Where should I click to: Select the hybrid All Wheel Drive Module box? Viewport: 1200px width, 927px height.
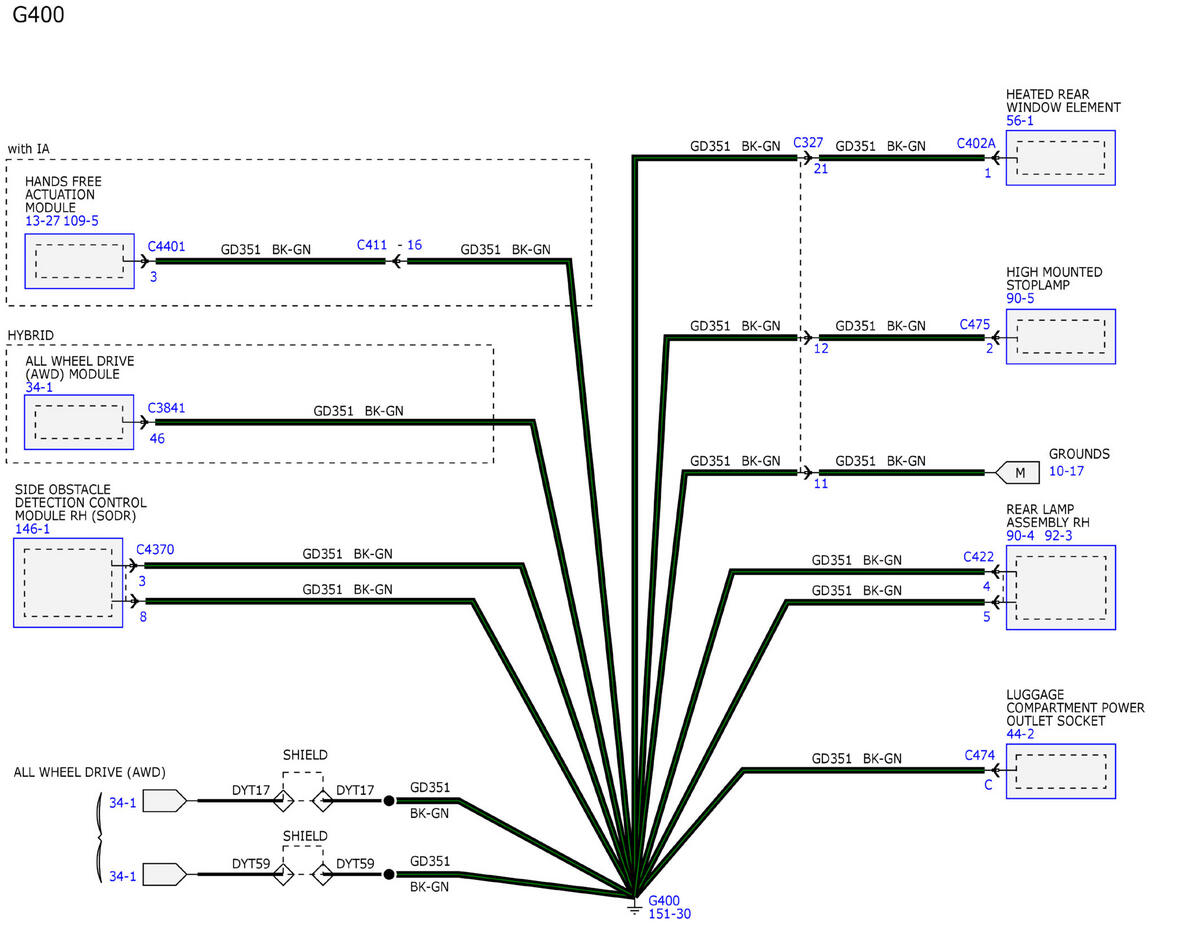pyautogui.click(x=79, y=422)
